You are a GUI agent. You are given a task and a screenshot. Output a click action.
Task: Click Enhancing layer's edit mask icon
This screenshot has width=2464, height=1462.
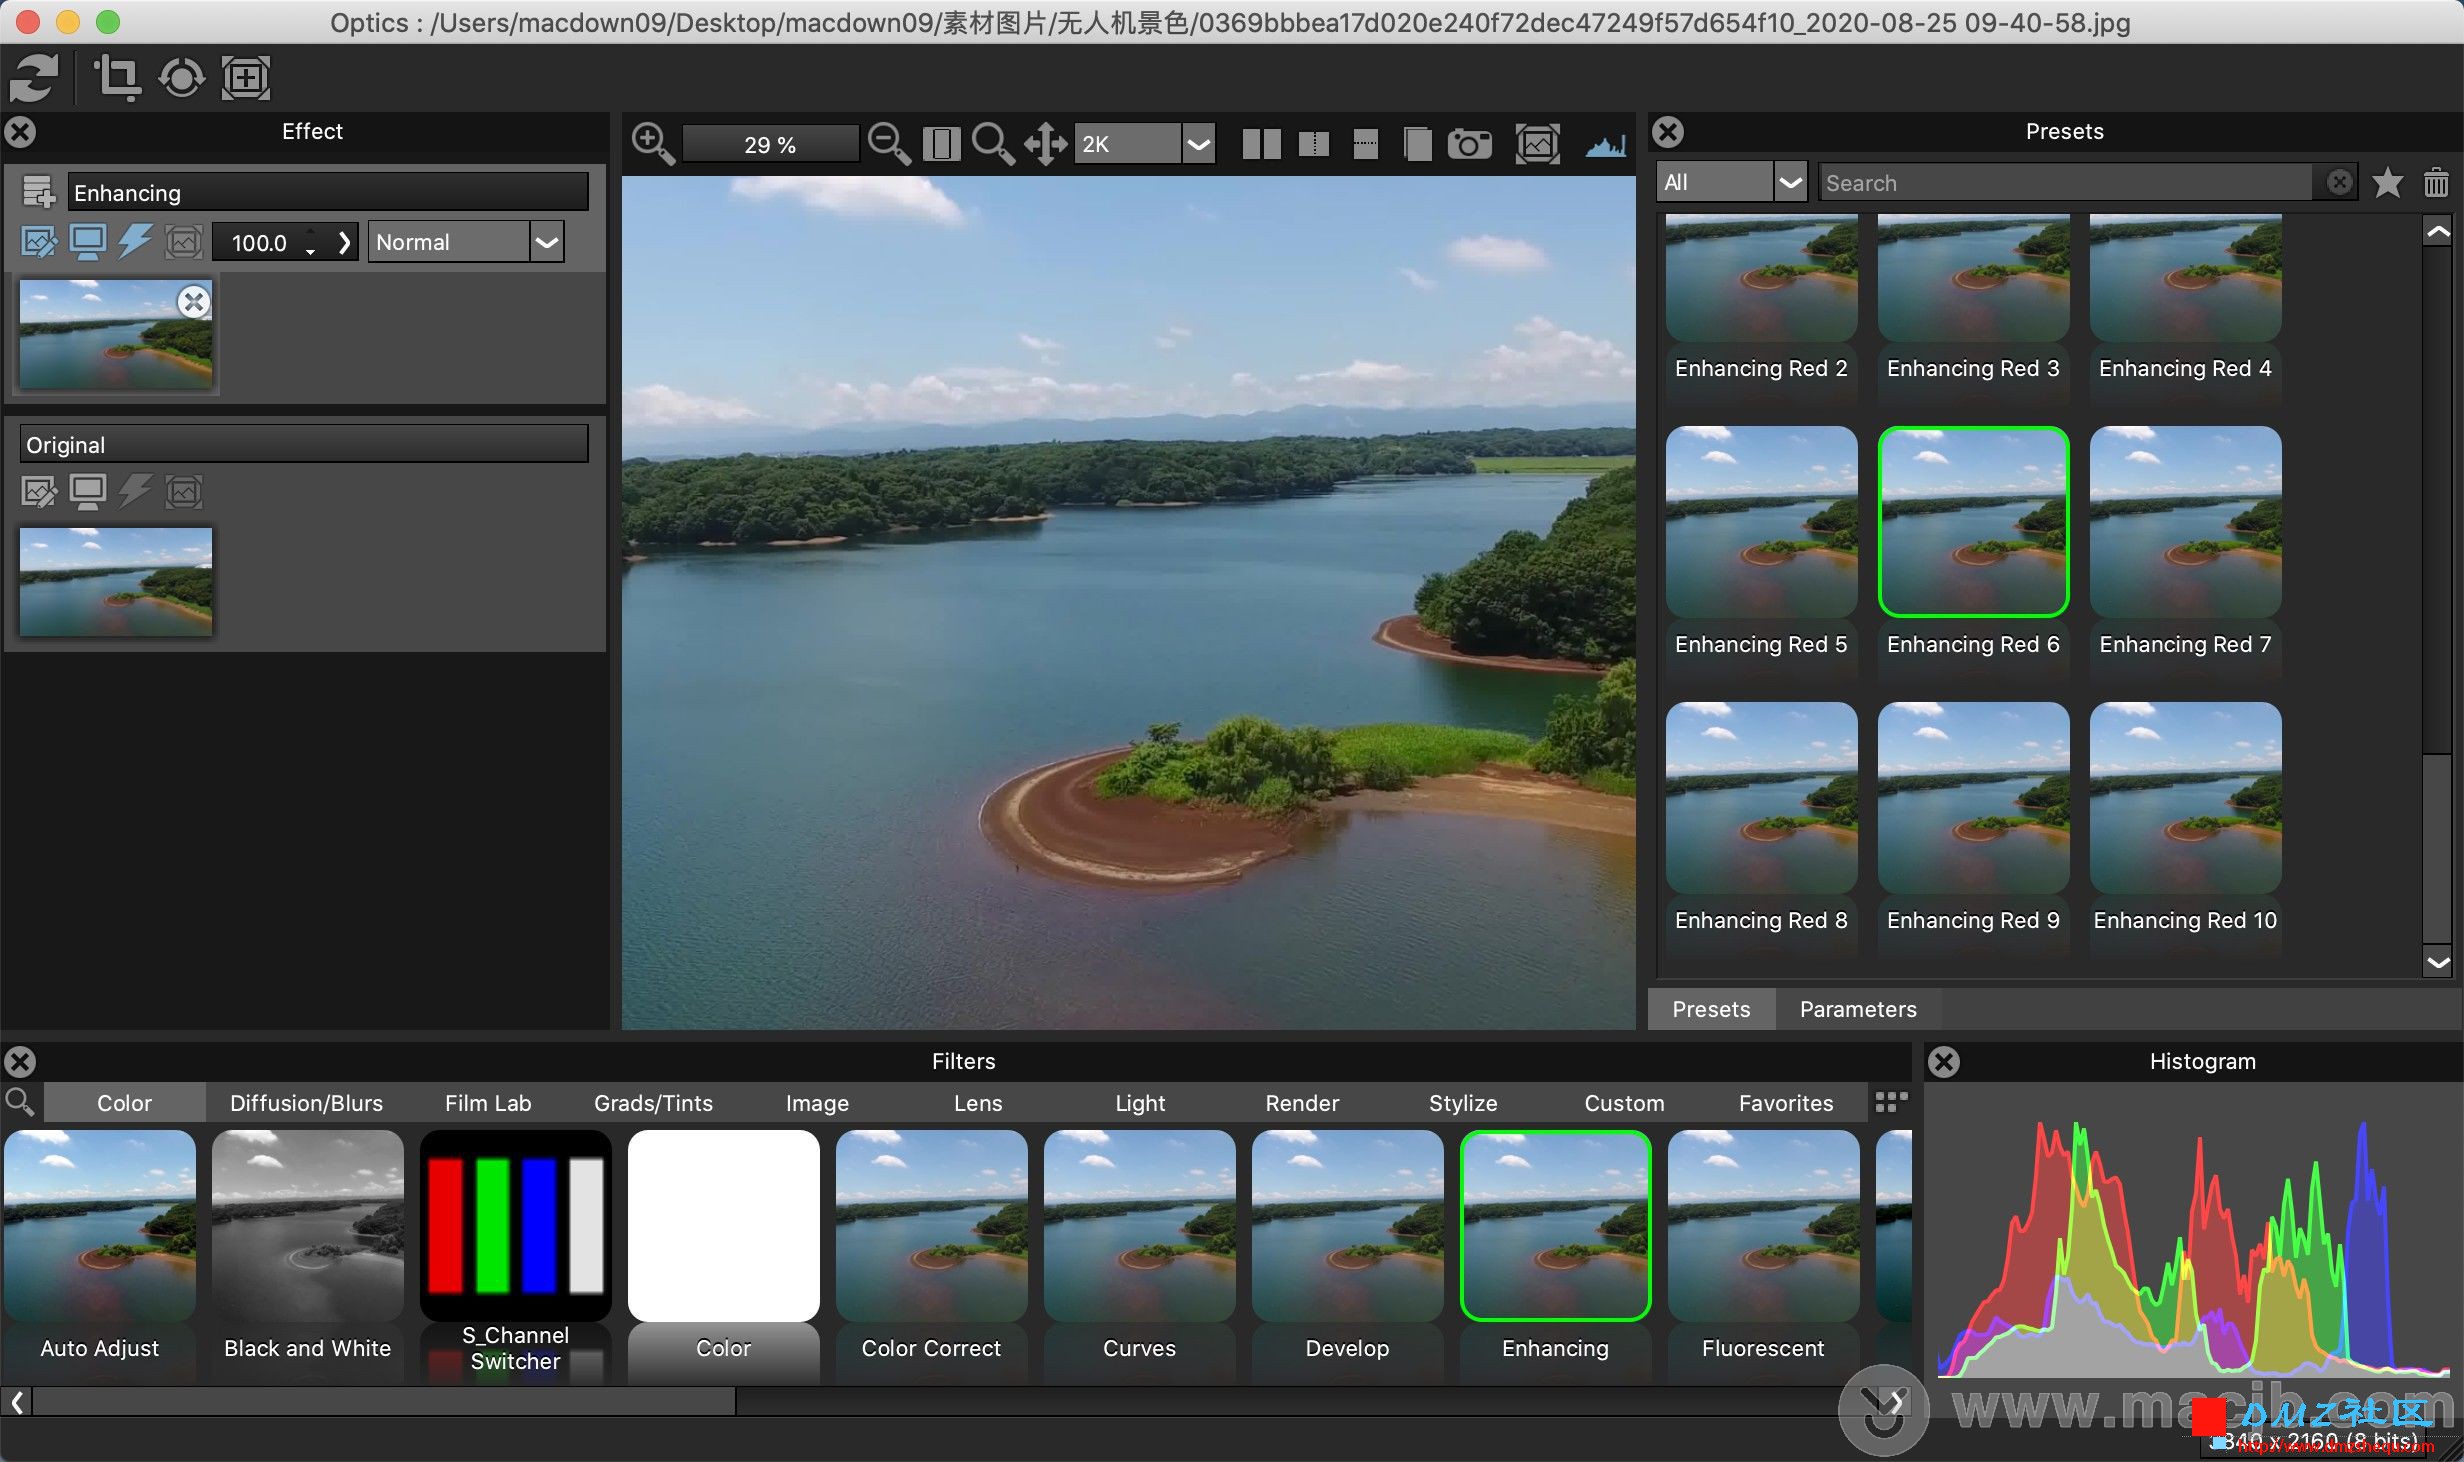(39, 242)
